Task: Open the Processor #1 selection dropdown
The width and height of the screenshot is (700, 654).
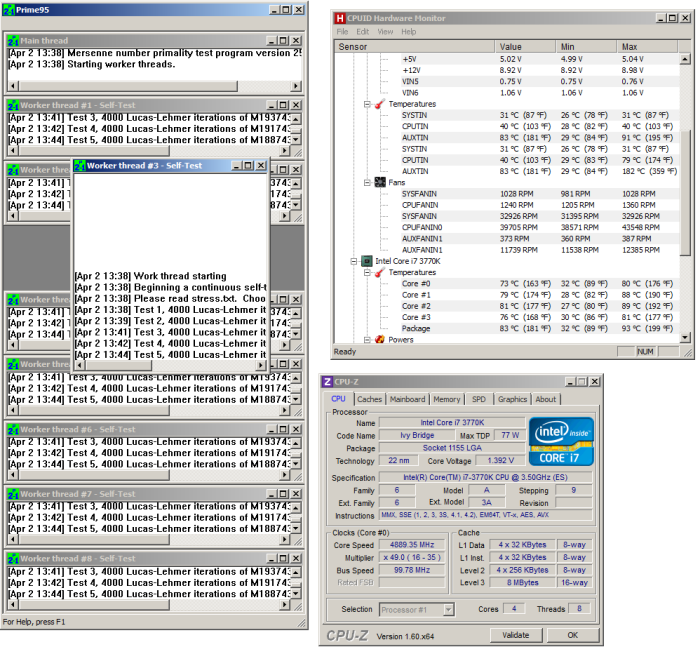Action: [x=449, y=609]
